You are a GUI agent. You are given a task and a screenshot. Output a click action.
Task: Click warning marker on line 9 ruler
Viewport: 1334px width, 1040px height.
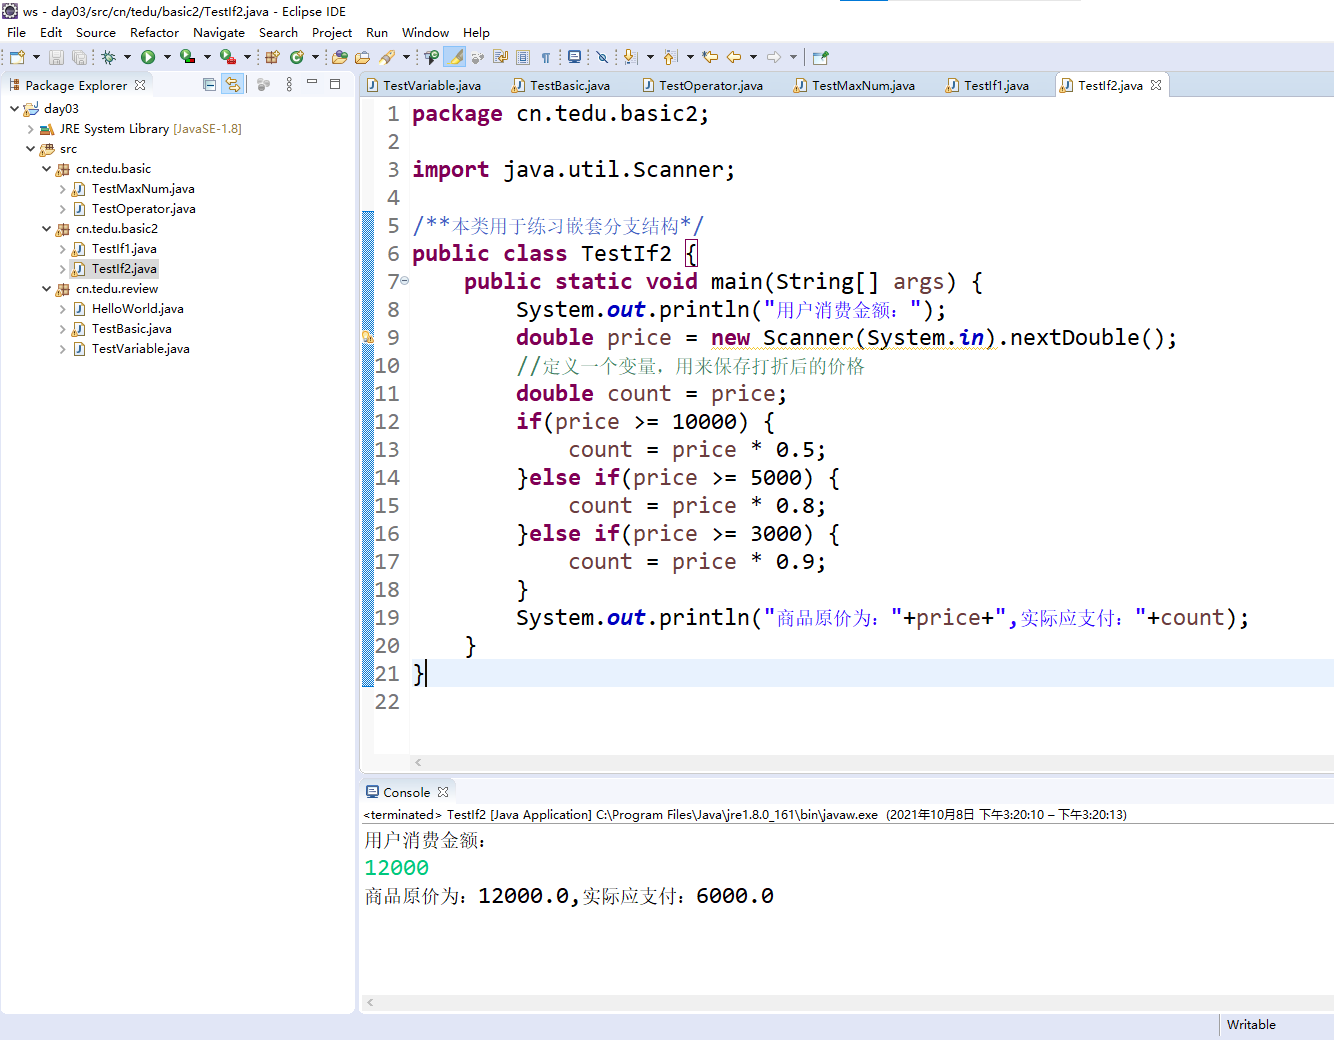(x=367, y=337)
